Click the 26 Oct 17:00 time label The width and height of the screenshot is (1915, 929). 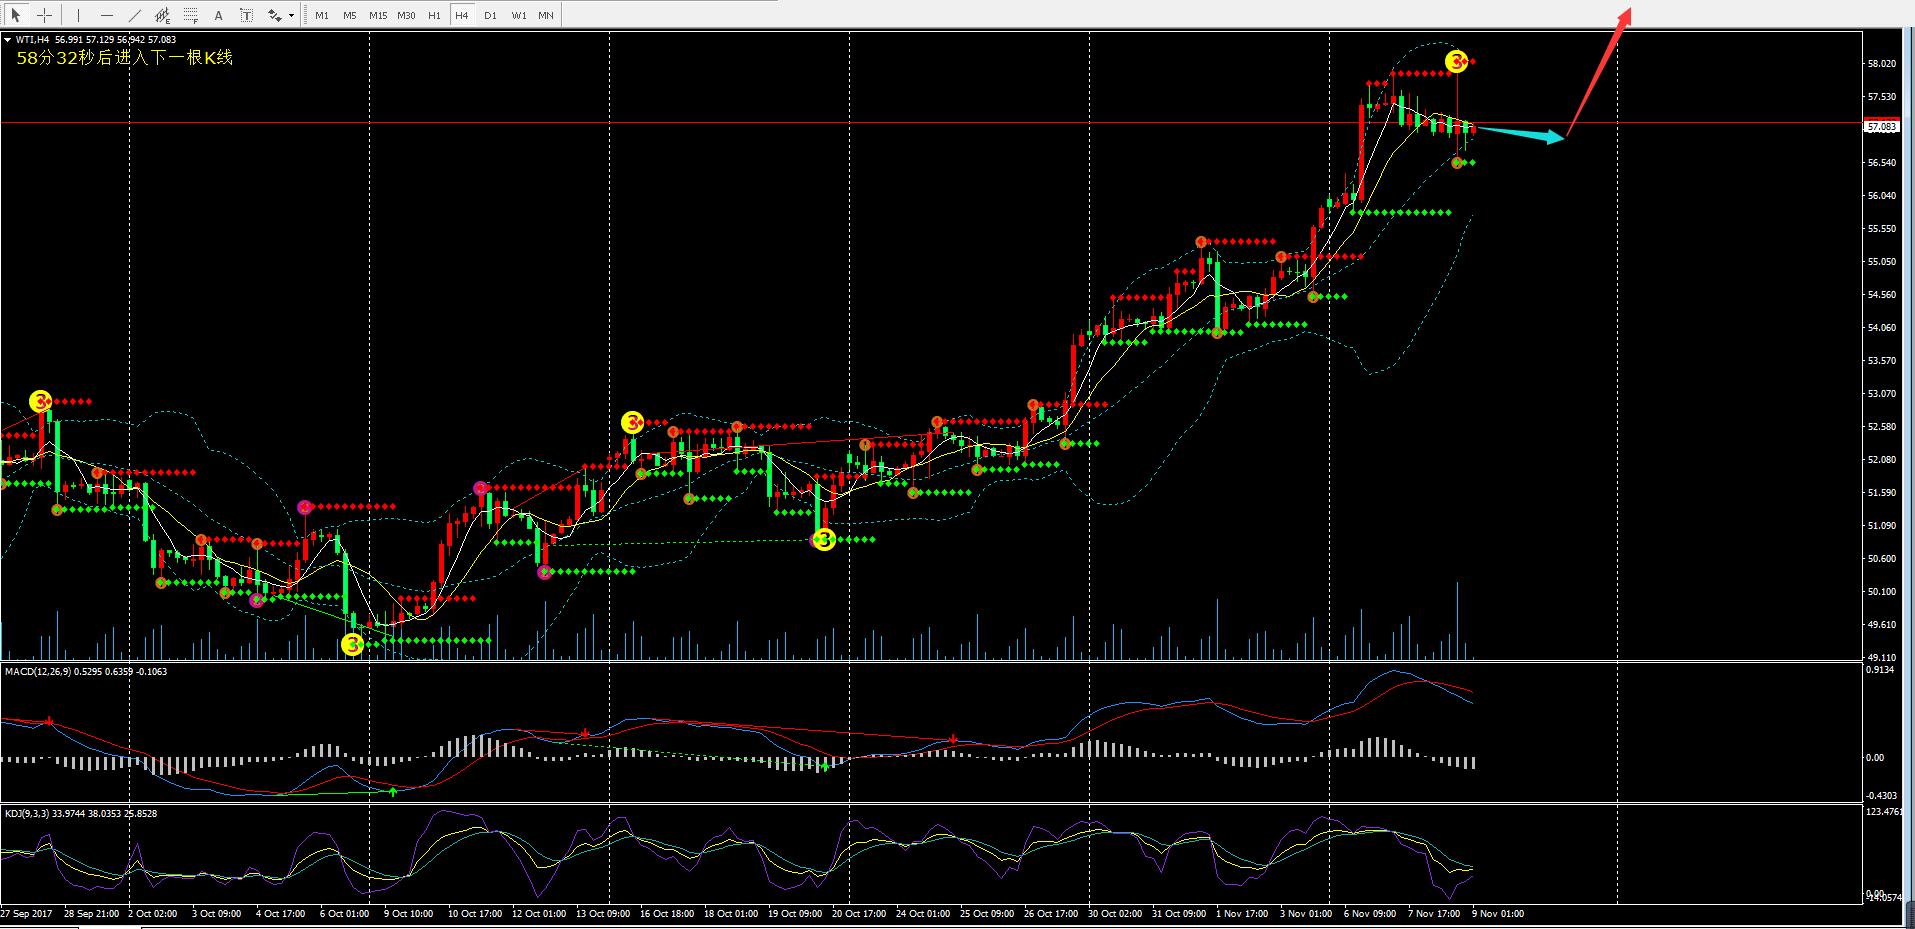coord(1051,914)
